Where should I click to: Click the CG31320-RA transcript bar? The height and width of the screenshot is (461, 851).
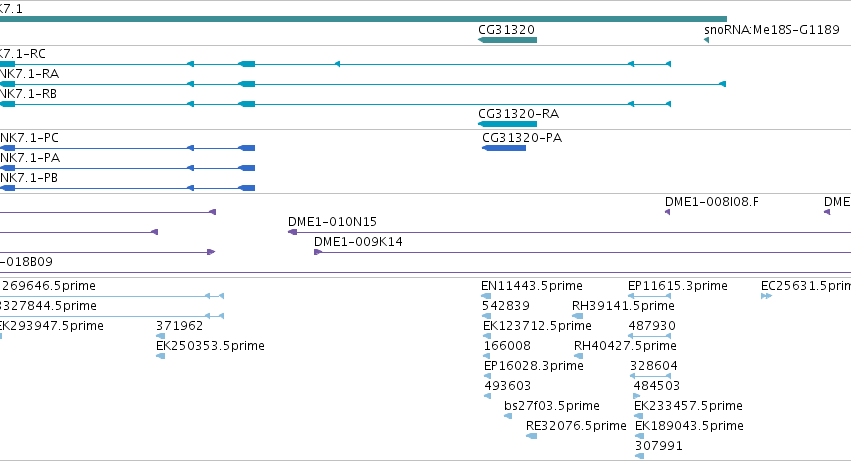coord(507,124)
